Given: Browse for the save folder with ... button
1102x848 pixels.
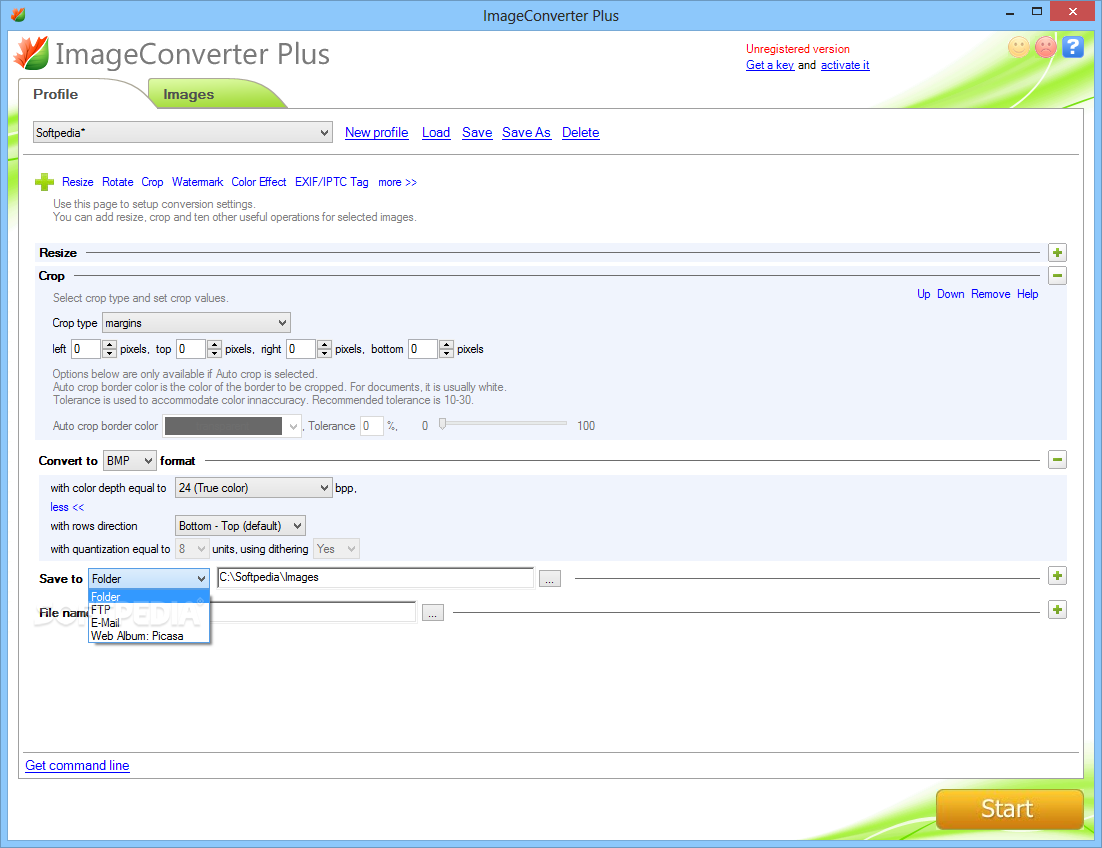Looking at the screenshot, I should coord(550,578).
